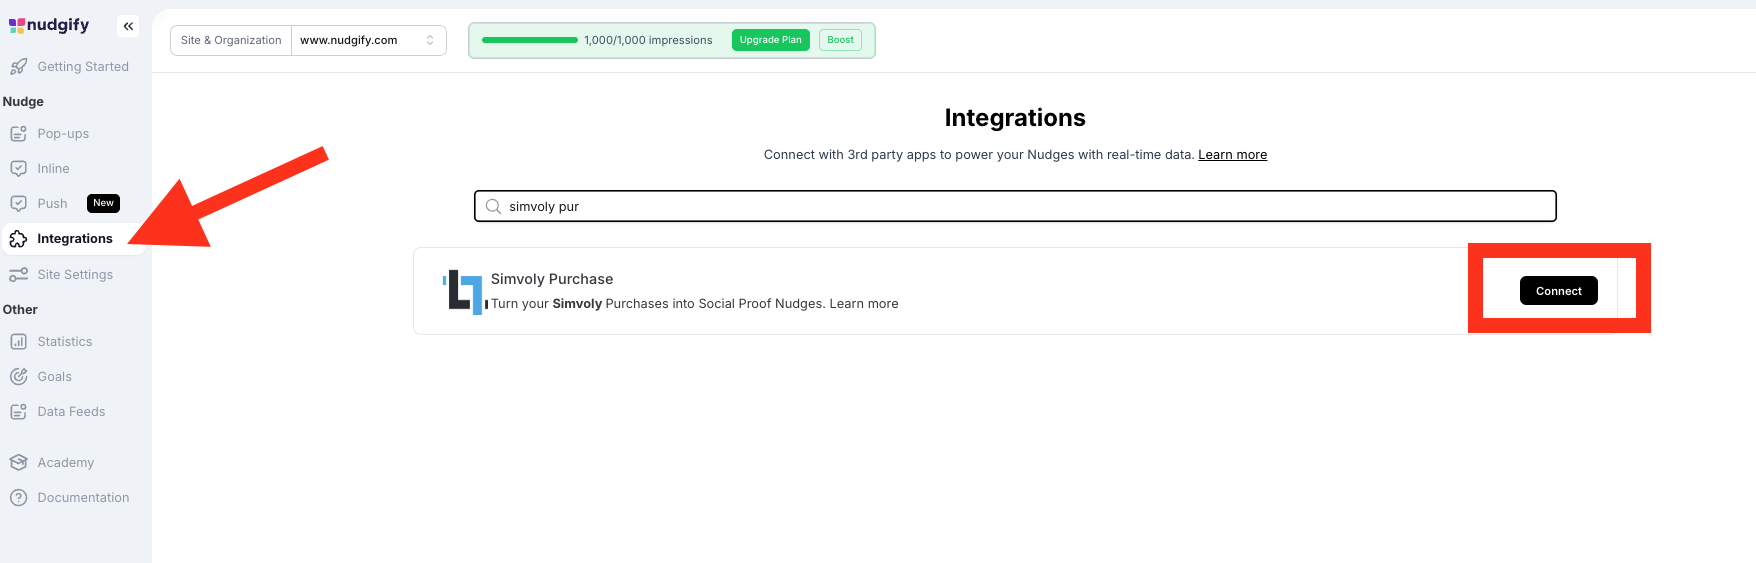The width and height of the screenshot is (1756, 563).
Task: Click the New badge next to Push
Action: (103, 203)
